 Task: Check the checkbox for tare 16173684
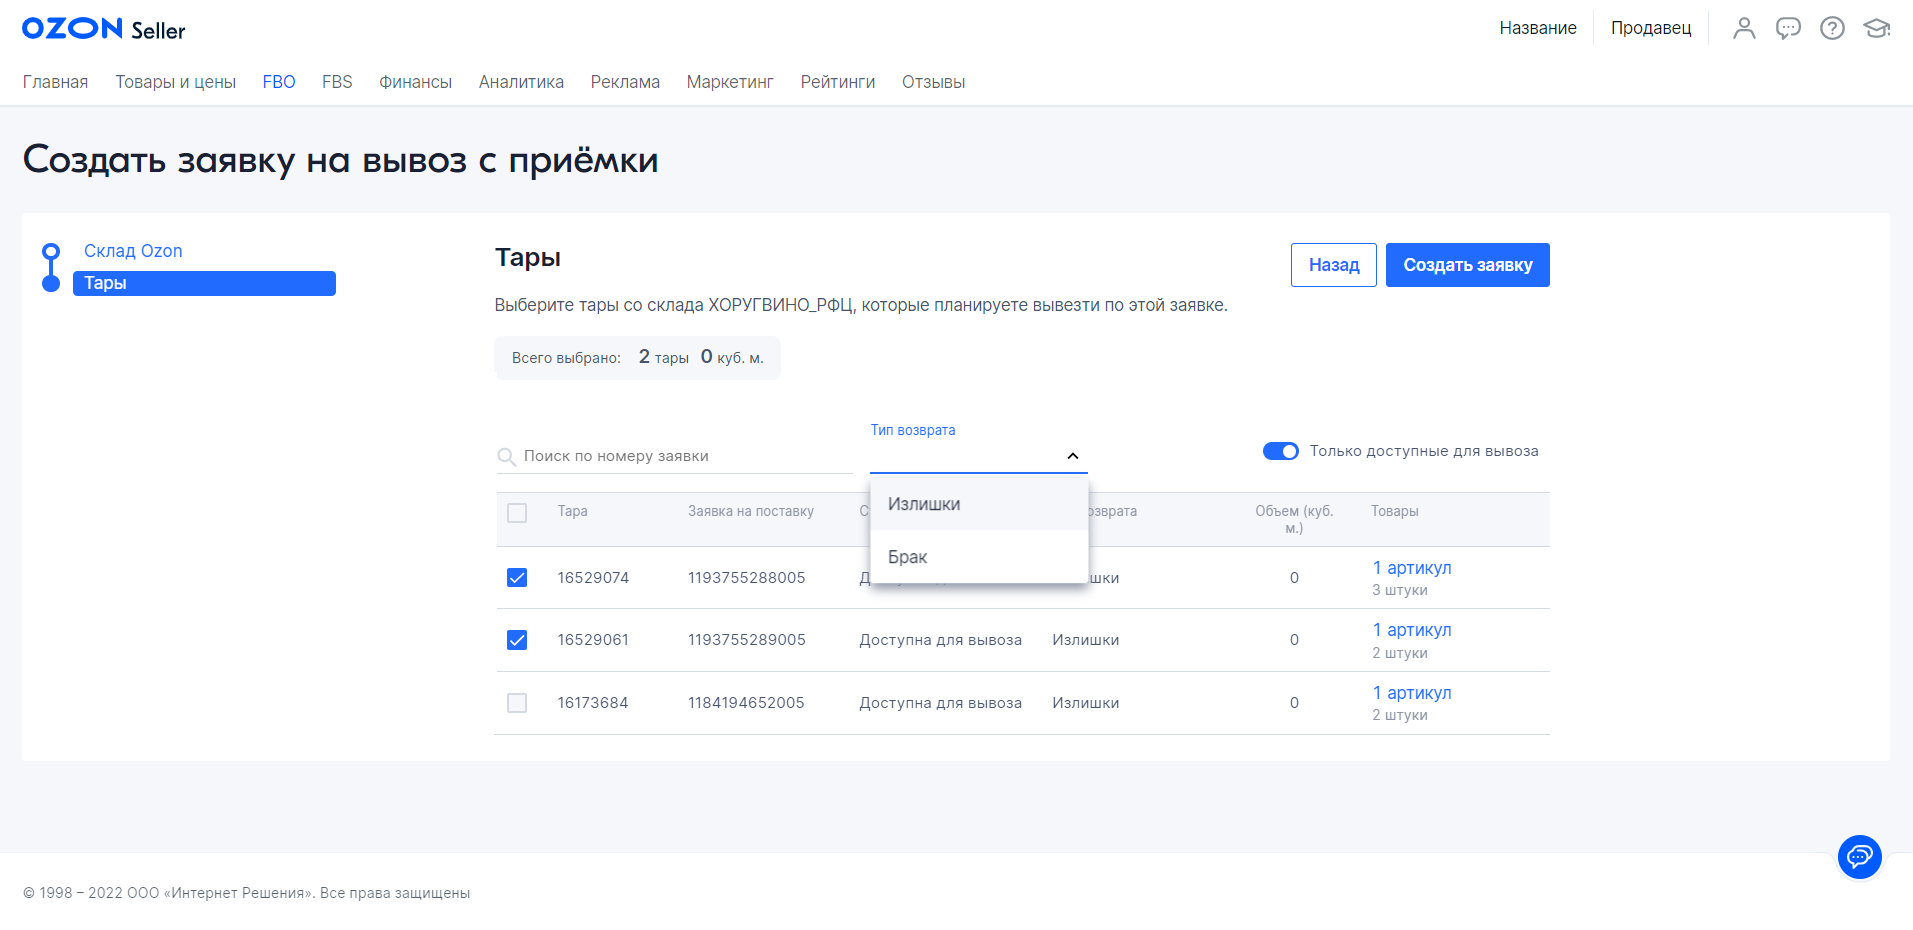(x=517, y=703)
